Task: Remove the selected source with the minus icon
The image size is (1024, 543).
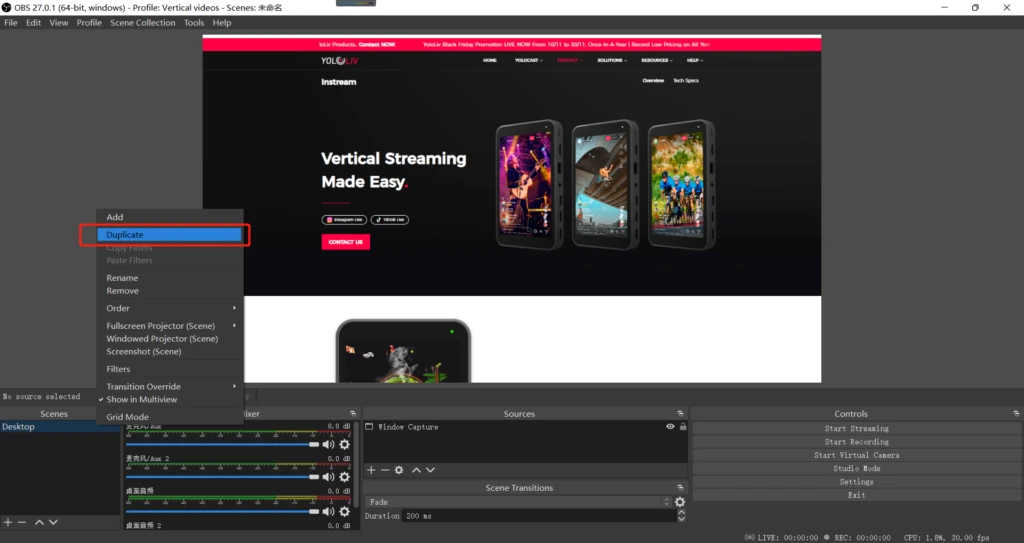Action: pos(385,470)
